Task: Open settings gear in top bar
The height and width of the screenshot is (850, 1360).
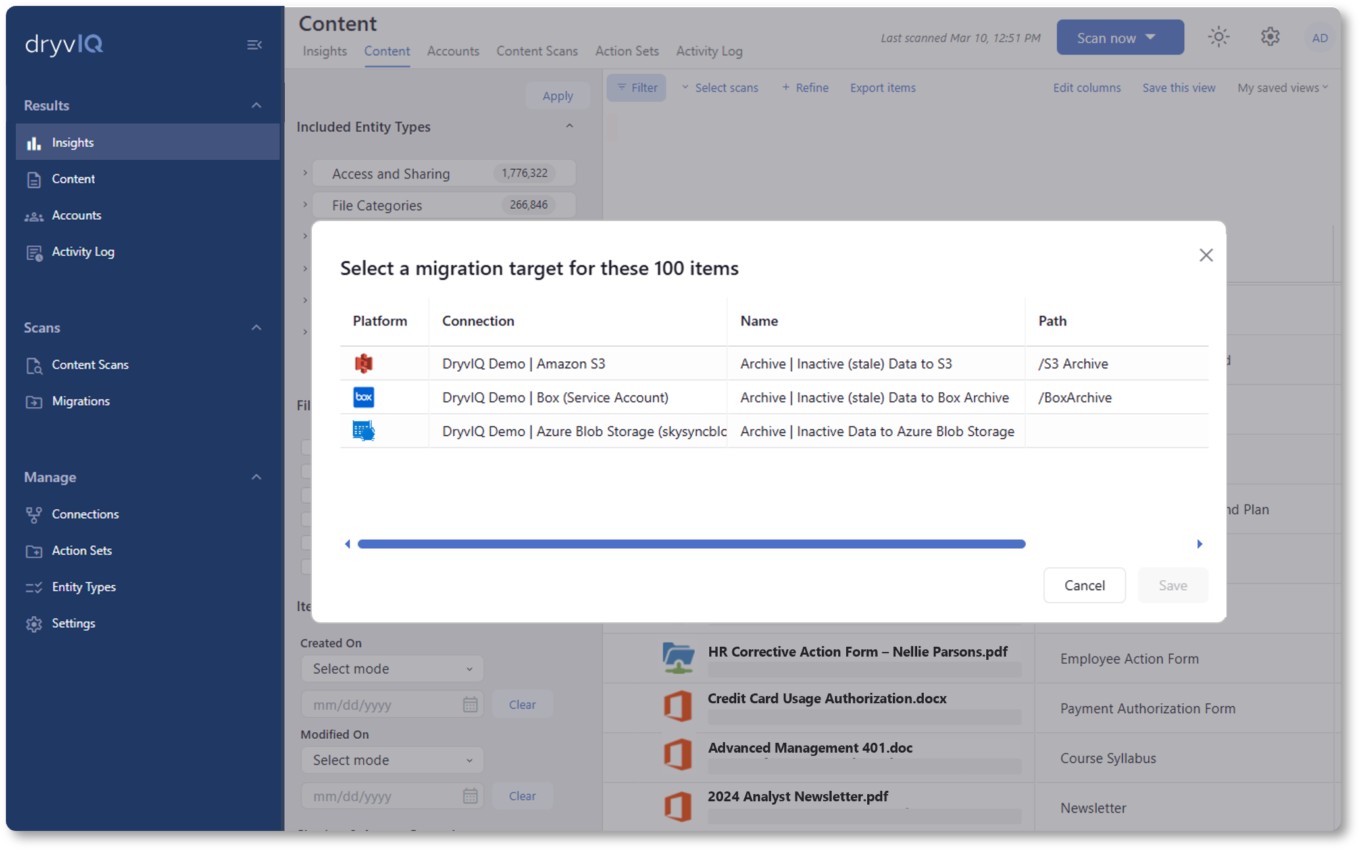Action: [x=1270, y=37]
